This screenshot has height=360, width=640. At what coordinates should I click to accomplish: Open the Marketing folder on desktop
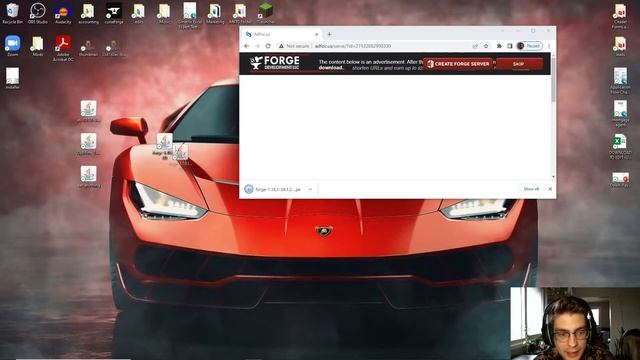pos(215,13)
